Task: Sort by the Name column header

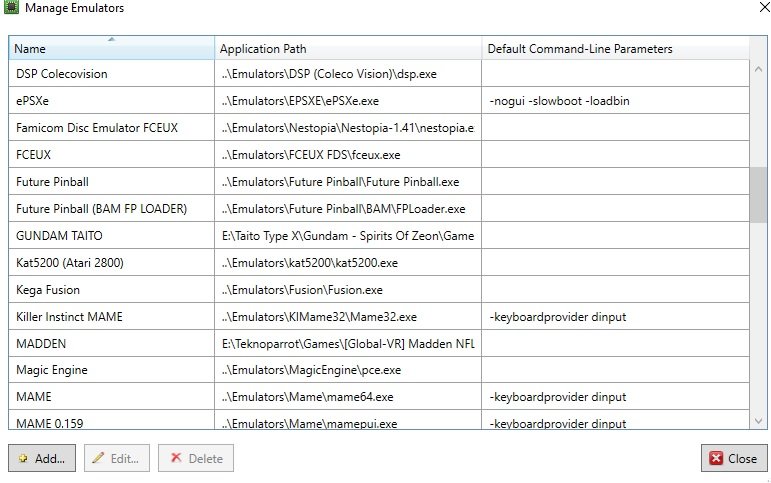Action: pyautogui.click(x=112, y=48)
